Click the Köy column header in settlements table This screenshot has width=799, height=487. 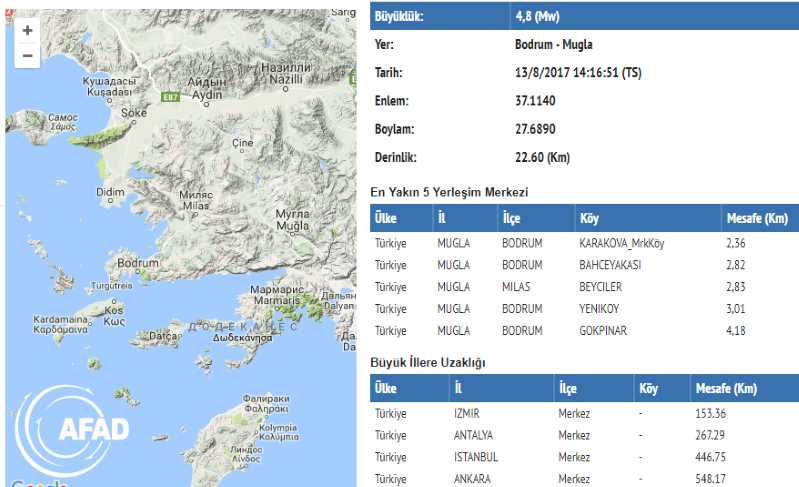pyautogui.click(x=590, y=218)
